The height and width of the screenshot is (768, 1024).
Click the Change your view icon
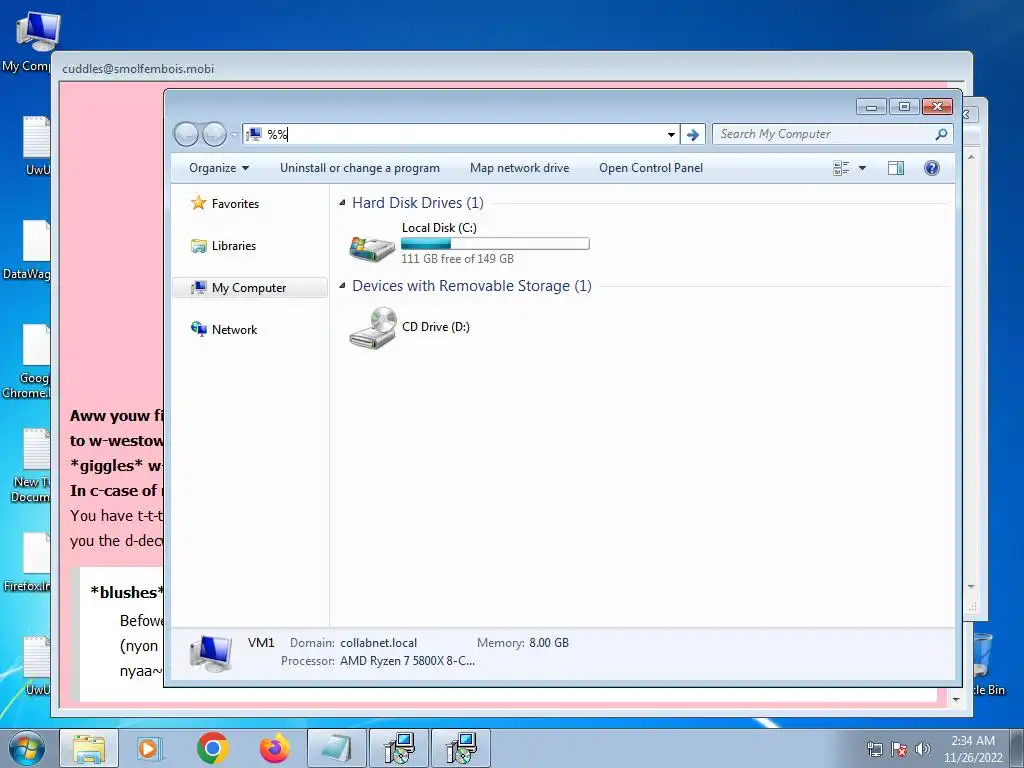point(841,168)
